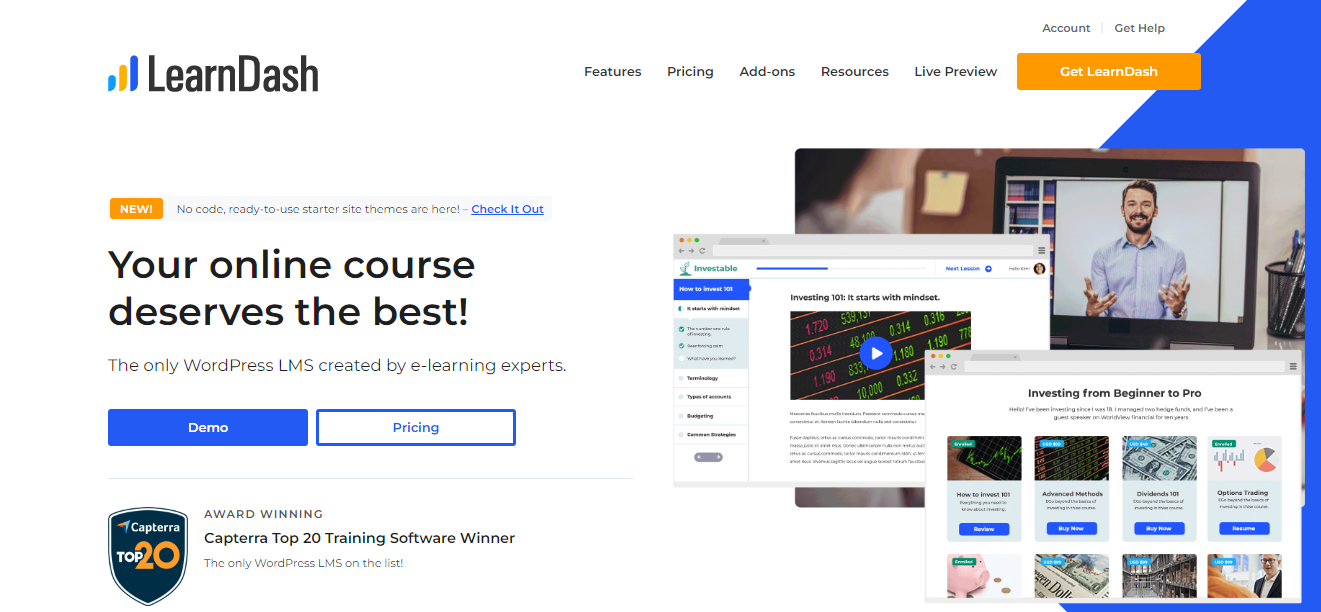The height and width of the screenshot is (612, 1321).
Task: Open hamburger menu of the Investable browser window
Action: click(x=1041, y=250)
